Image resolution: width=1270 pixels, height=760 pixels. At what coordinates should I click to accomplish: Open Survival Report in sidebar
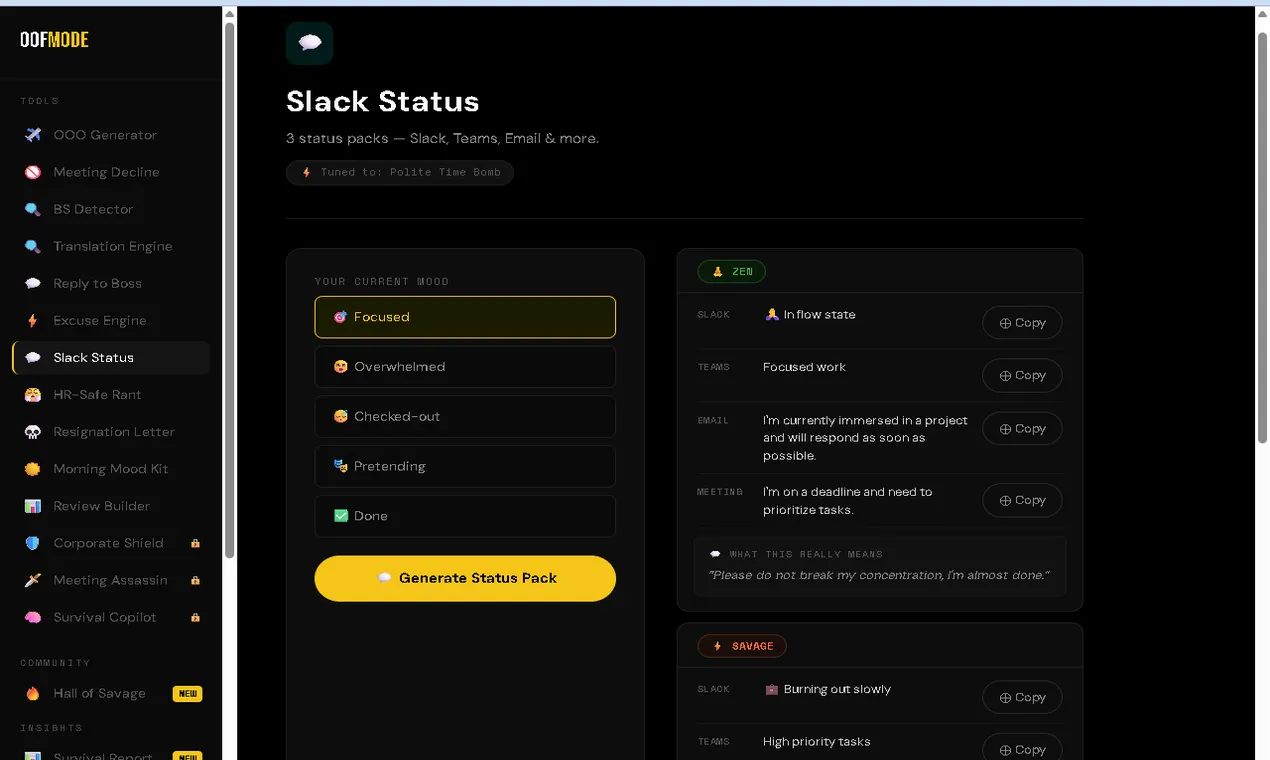(111, 754)
